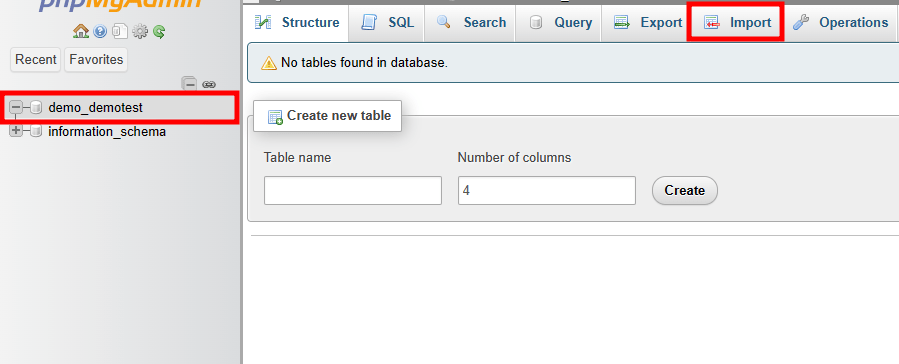Reload navigation panel with green refresh icon
The image size is (899, 364).
coord(159,32)
